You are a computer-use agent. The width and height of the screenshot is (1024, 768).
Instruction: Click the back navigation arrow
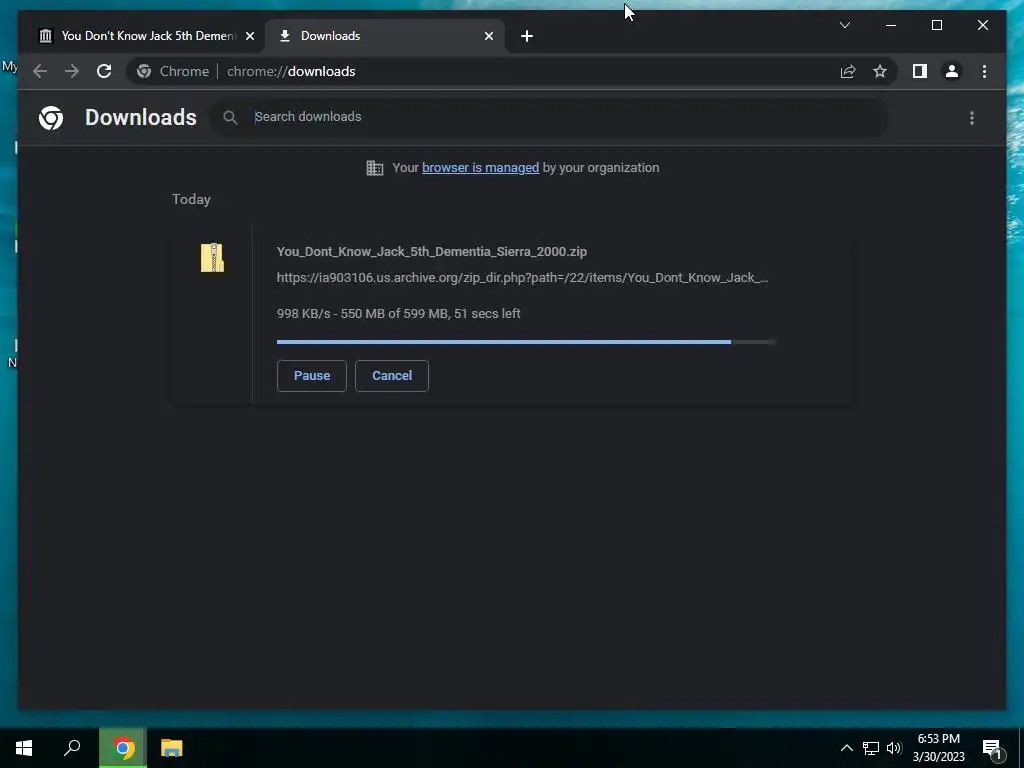40,71
